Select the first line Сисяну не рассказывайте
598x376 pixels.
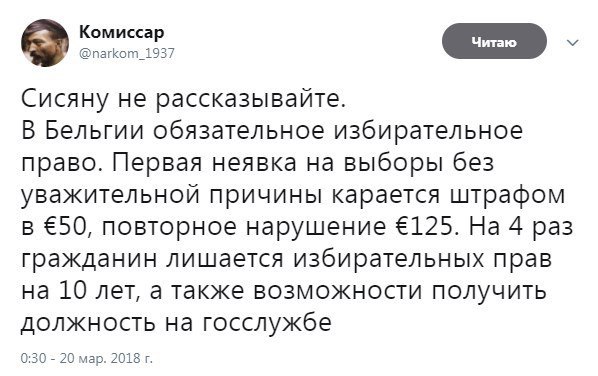(183, 99)
